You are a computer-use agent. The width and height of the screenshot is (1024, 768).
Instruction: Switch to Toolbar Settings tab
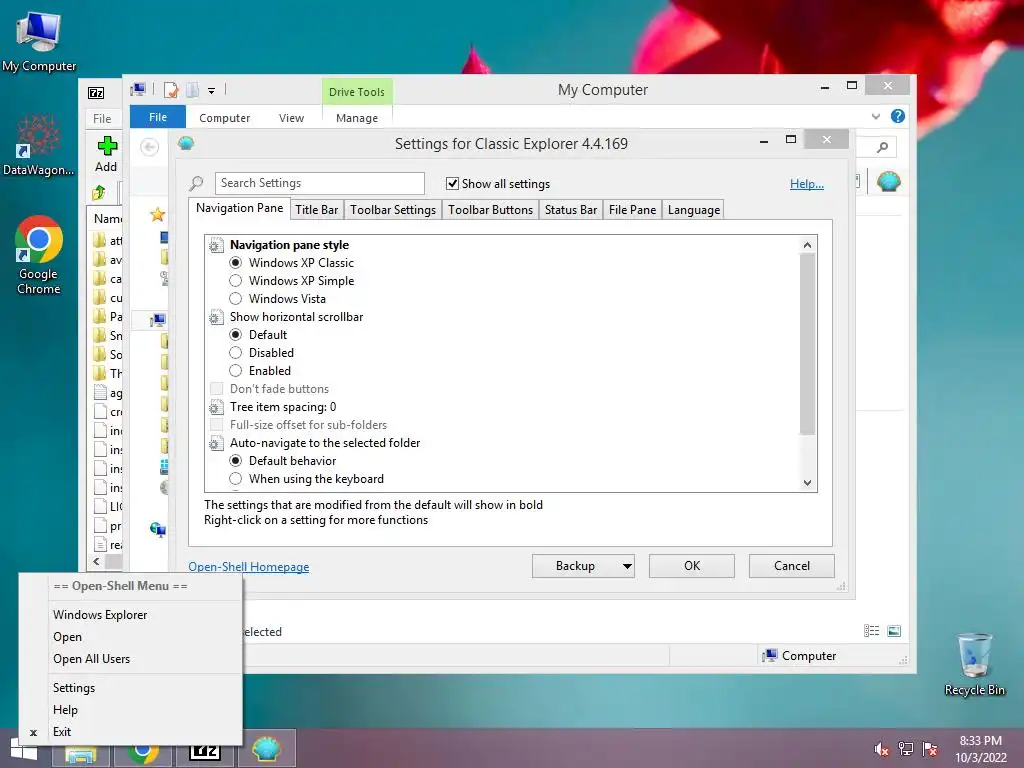point(392,210)
